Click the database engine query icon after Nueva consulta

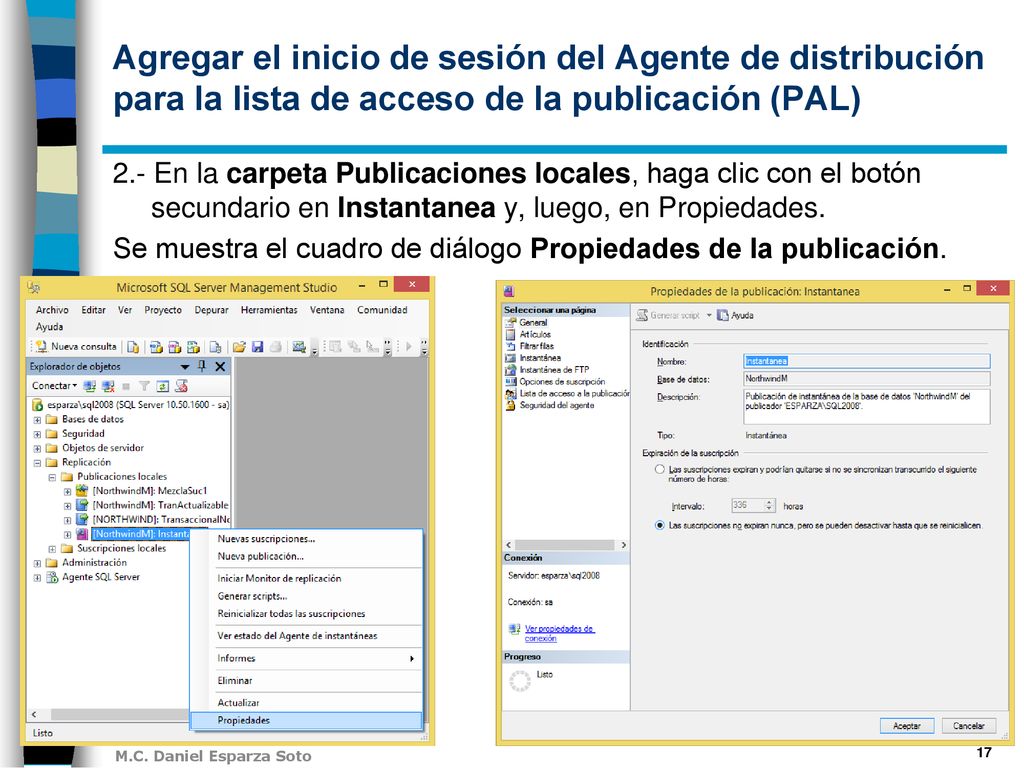click(x=133, y=347)
